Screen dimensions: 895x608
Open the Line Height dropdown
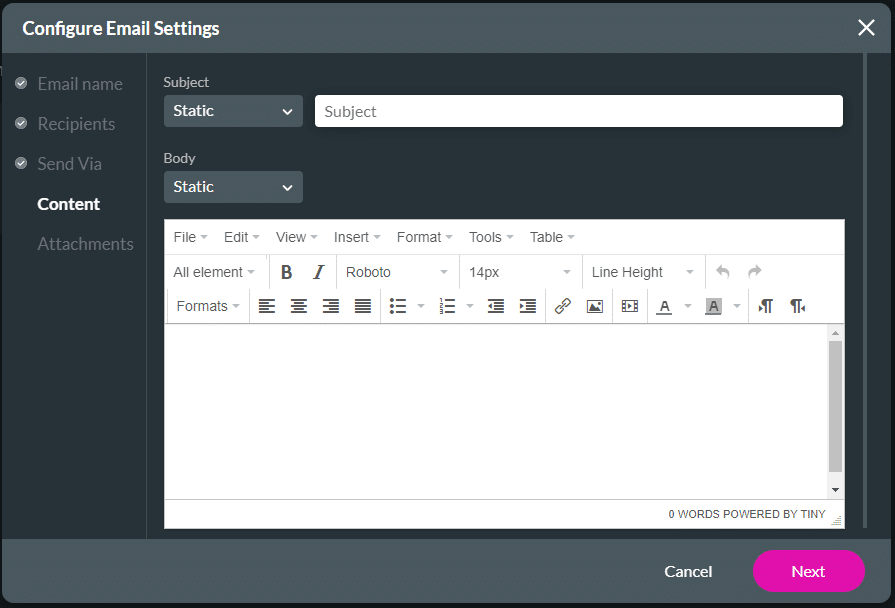[643, 271]
